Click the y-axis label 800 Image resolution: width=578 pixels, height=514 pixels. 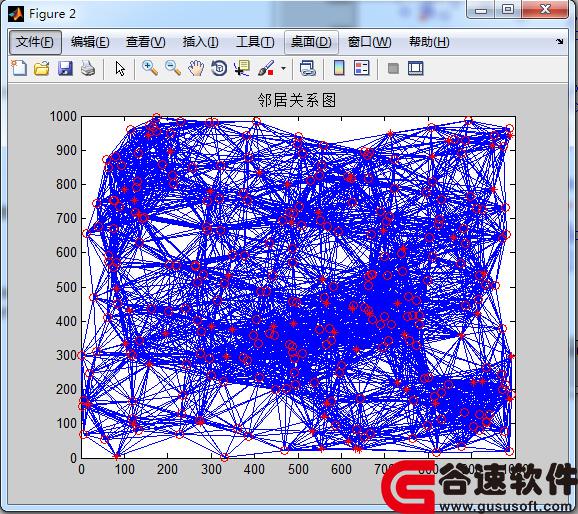[x=66, y=184]
